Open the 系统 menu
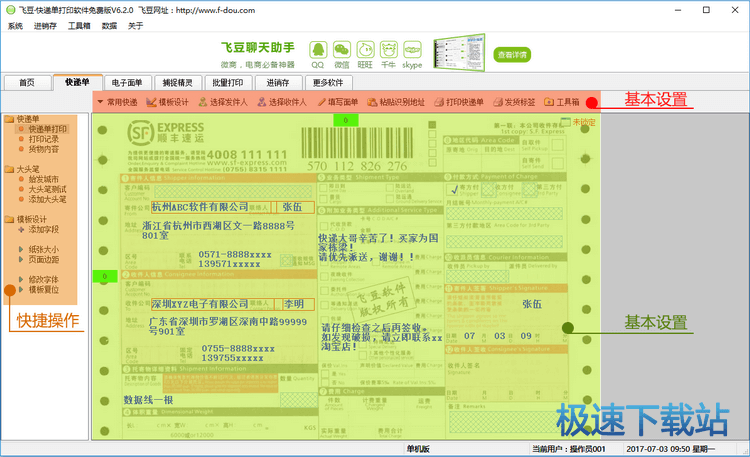750x457 pixels. (15, 26)
